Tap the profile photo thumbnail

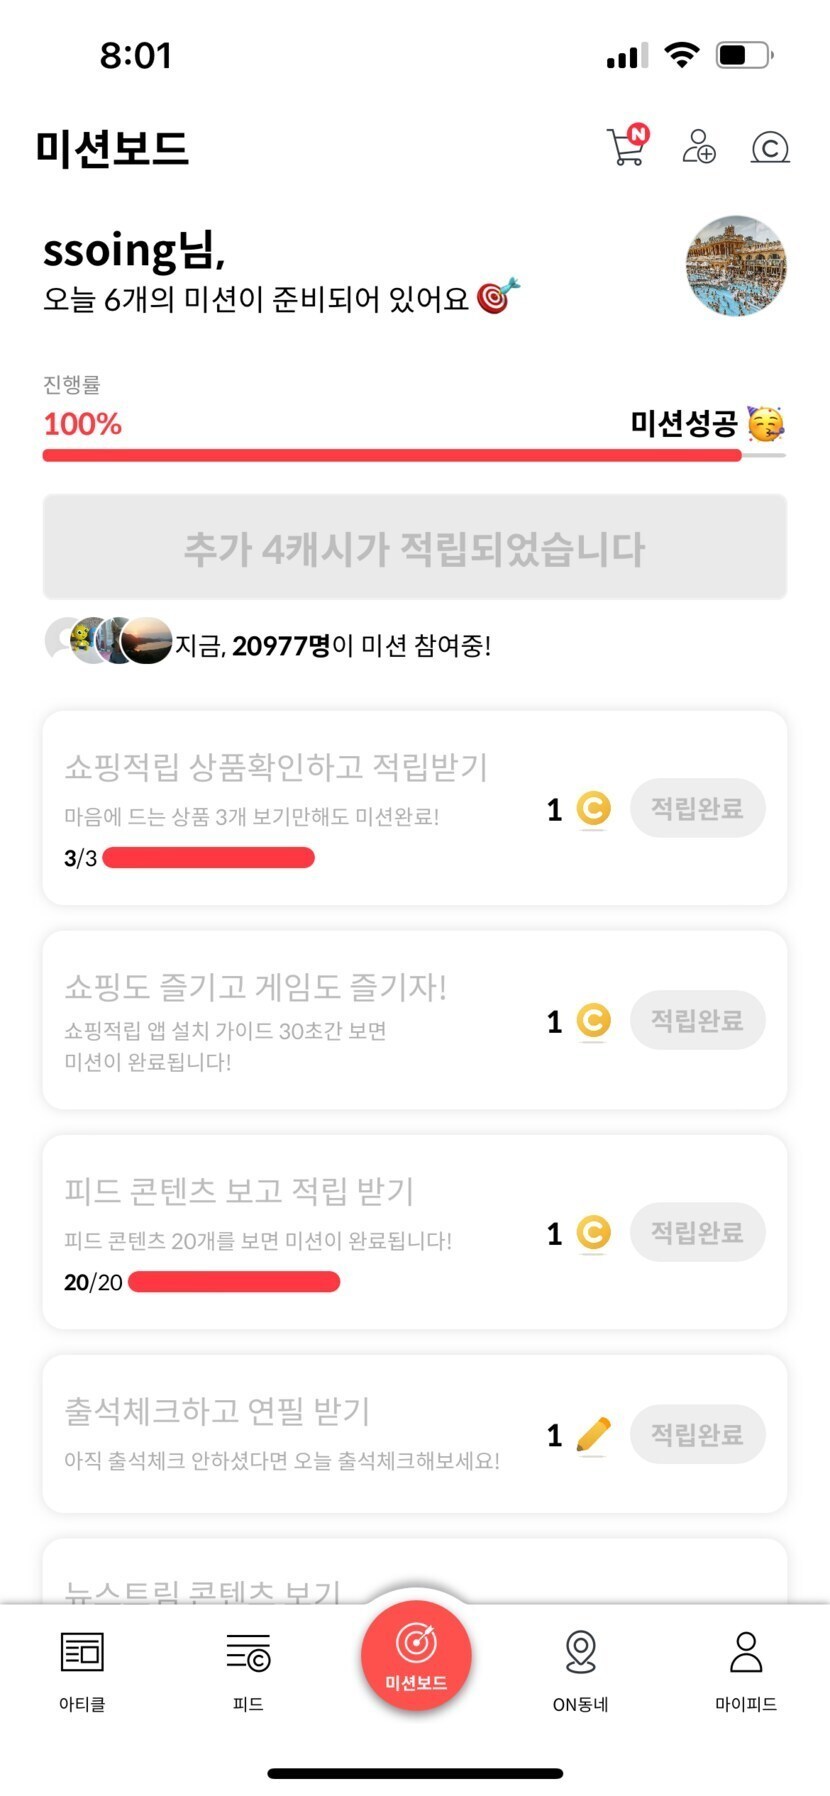[736, 266]
